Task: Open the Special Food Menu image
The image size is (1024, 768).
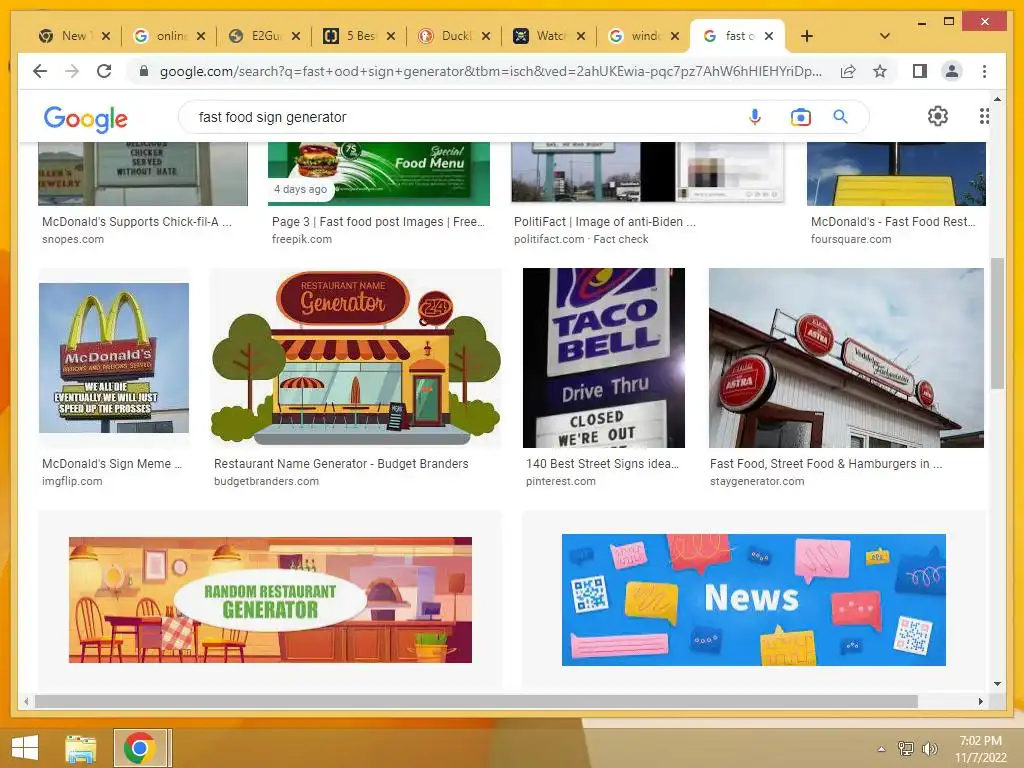Action: (379, 174)
